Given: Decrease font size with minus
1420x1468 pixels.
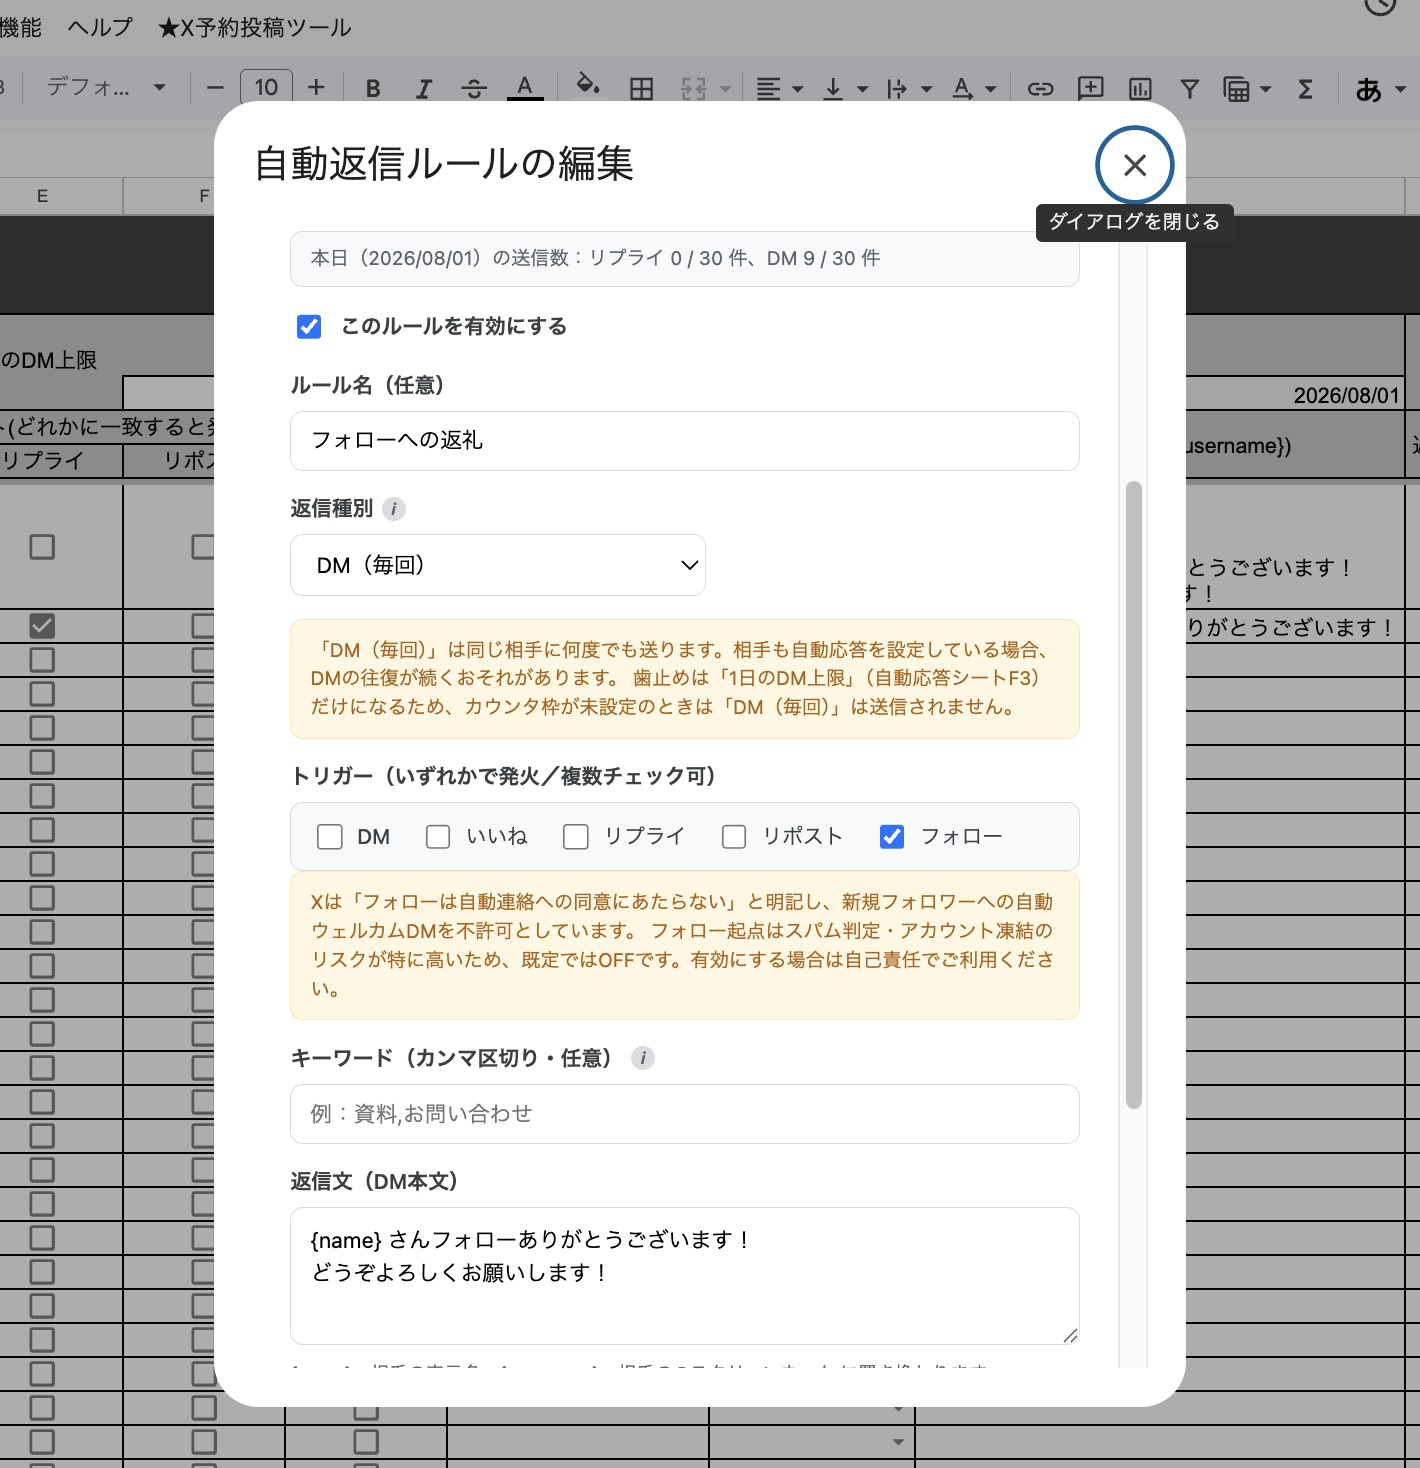Looking at the screenshot, I should (x=215, y=88).
